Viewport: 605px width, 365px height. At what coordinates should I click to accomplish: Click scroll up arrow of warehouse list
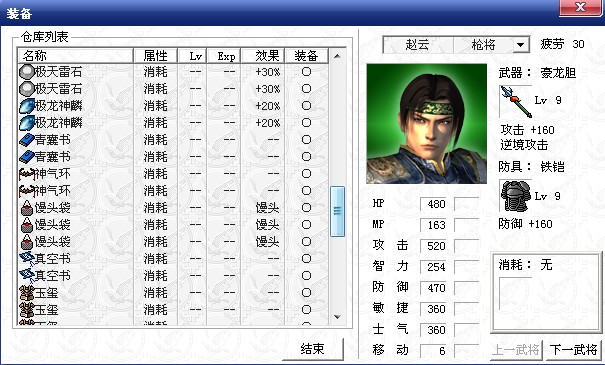[337, 56]
